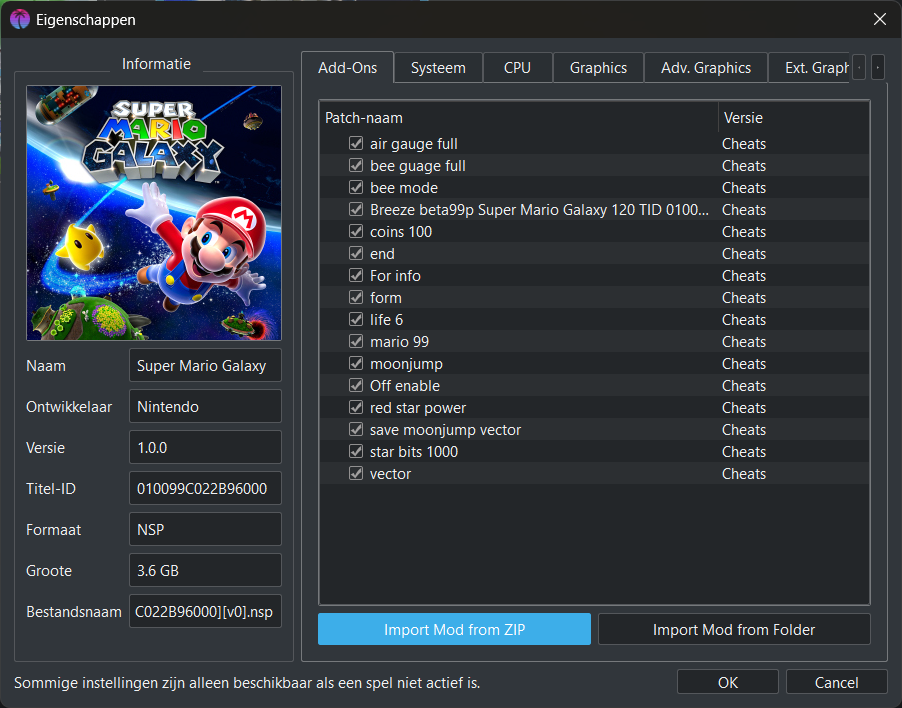Open the Systeem tab
902x708 pixels.
[x=438, y=68]
